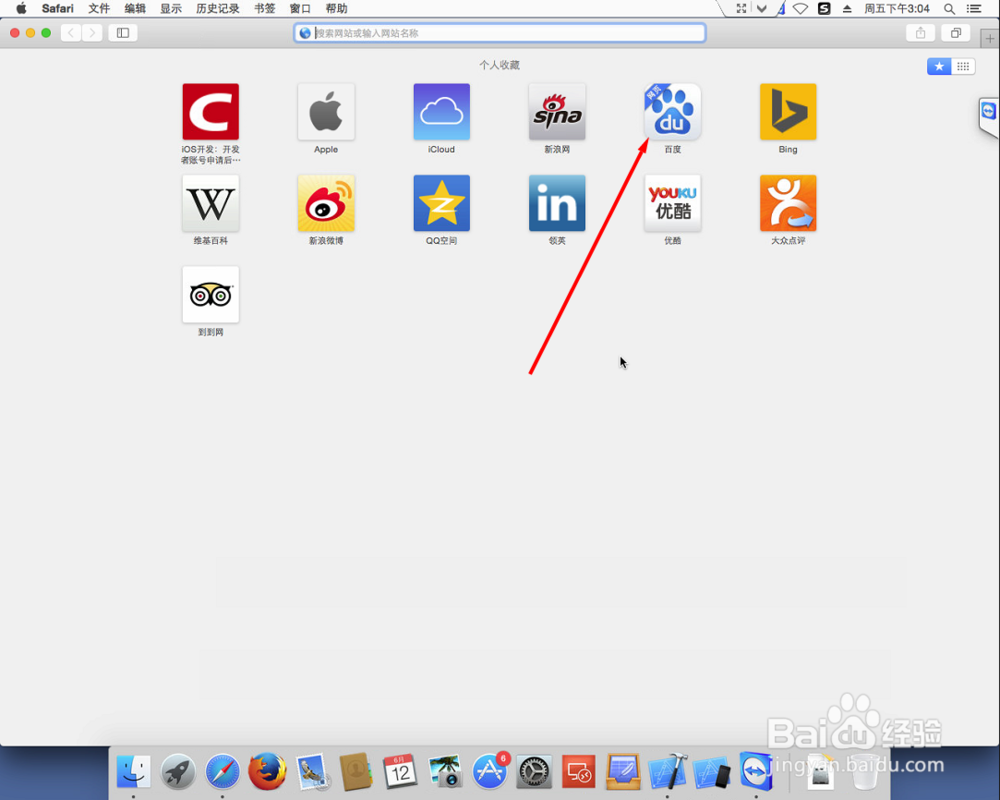Click the 个人收藏 heading text
This screenshot has width=1000, height=800.
(499, 65)
